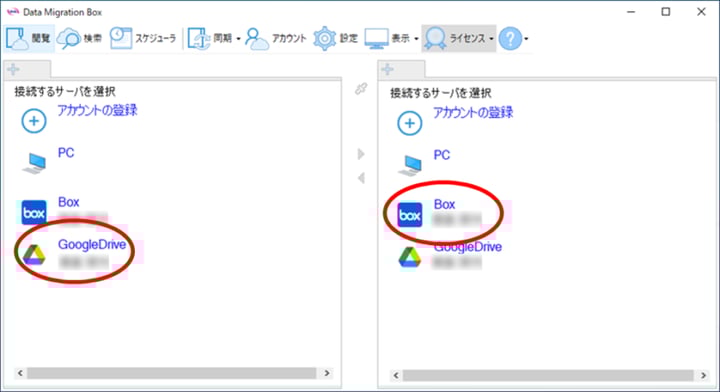
Task: Click the transfer-left arrow between panes
Action: (x=361, y=178)
